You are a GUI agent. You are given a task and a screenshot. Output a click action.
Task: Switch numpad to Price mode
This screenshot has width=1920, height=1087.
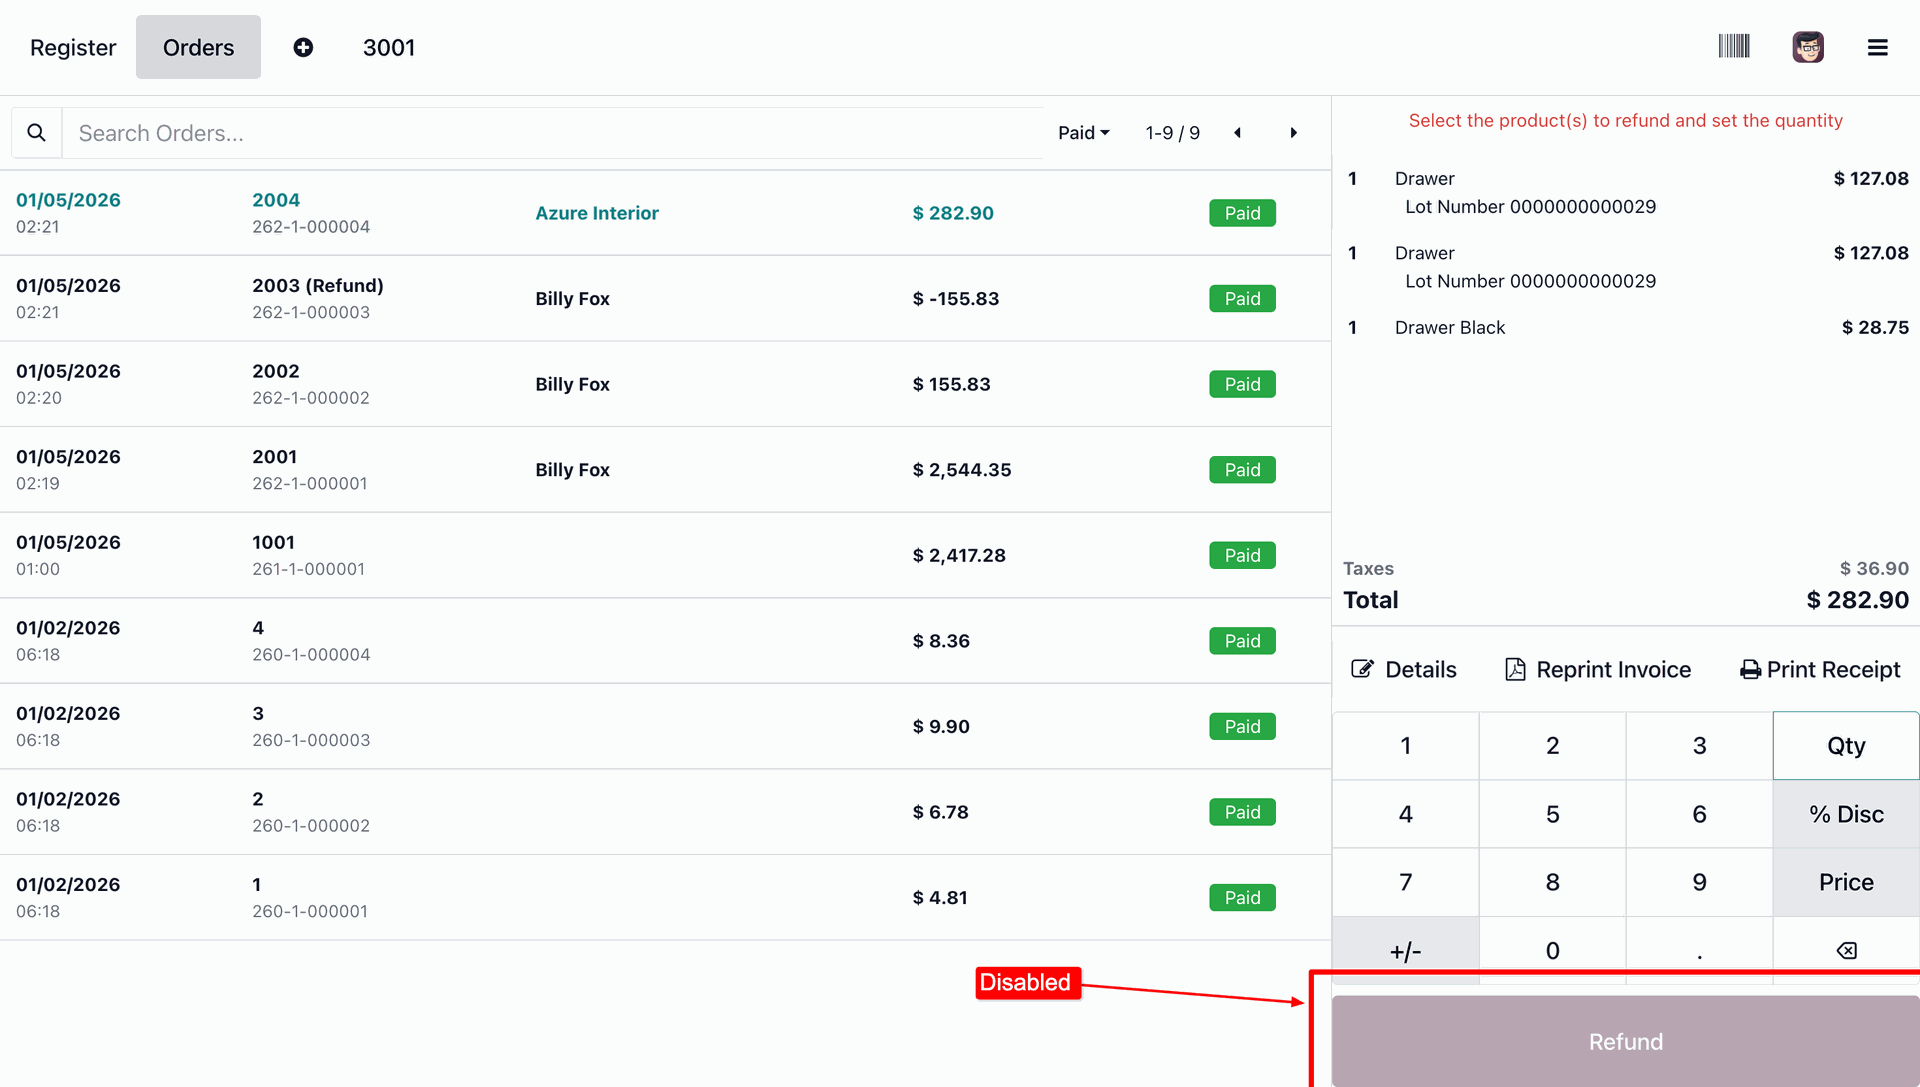point(1845,882)
